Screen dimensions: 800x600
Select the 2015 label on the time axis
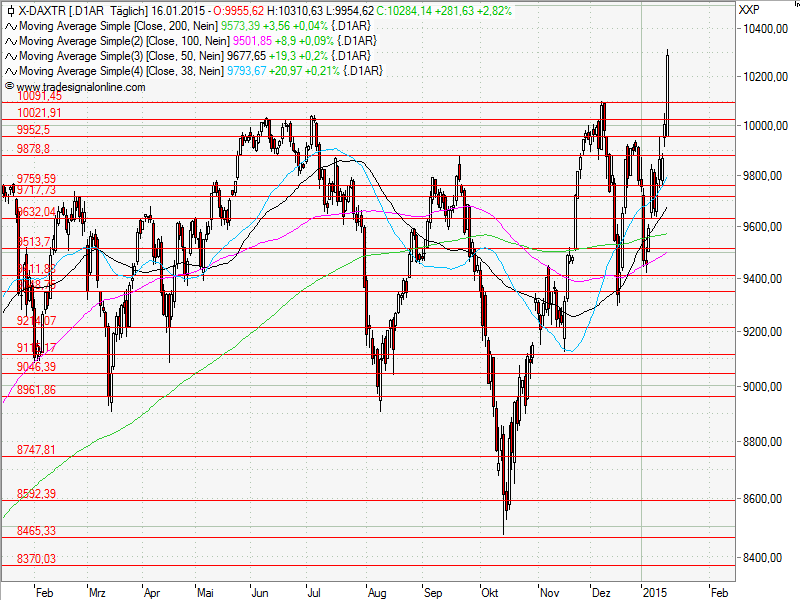[658, 592]
